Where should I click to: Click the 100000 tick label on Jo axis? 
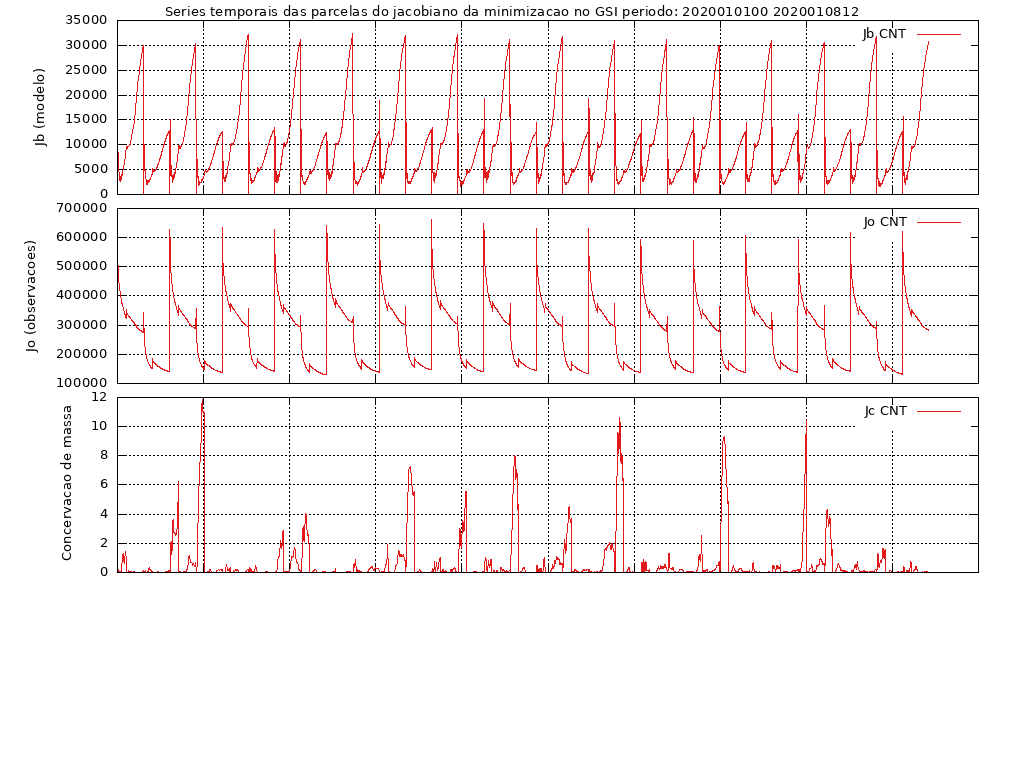pyautogui.click(x=81, y=383)
